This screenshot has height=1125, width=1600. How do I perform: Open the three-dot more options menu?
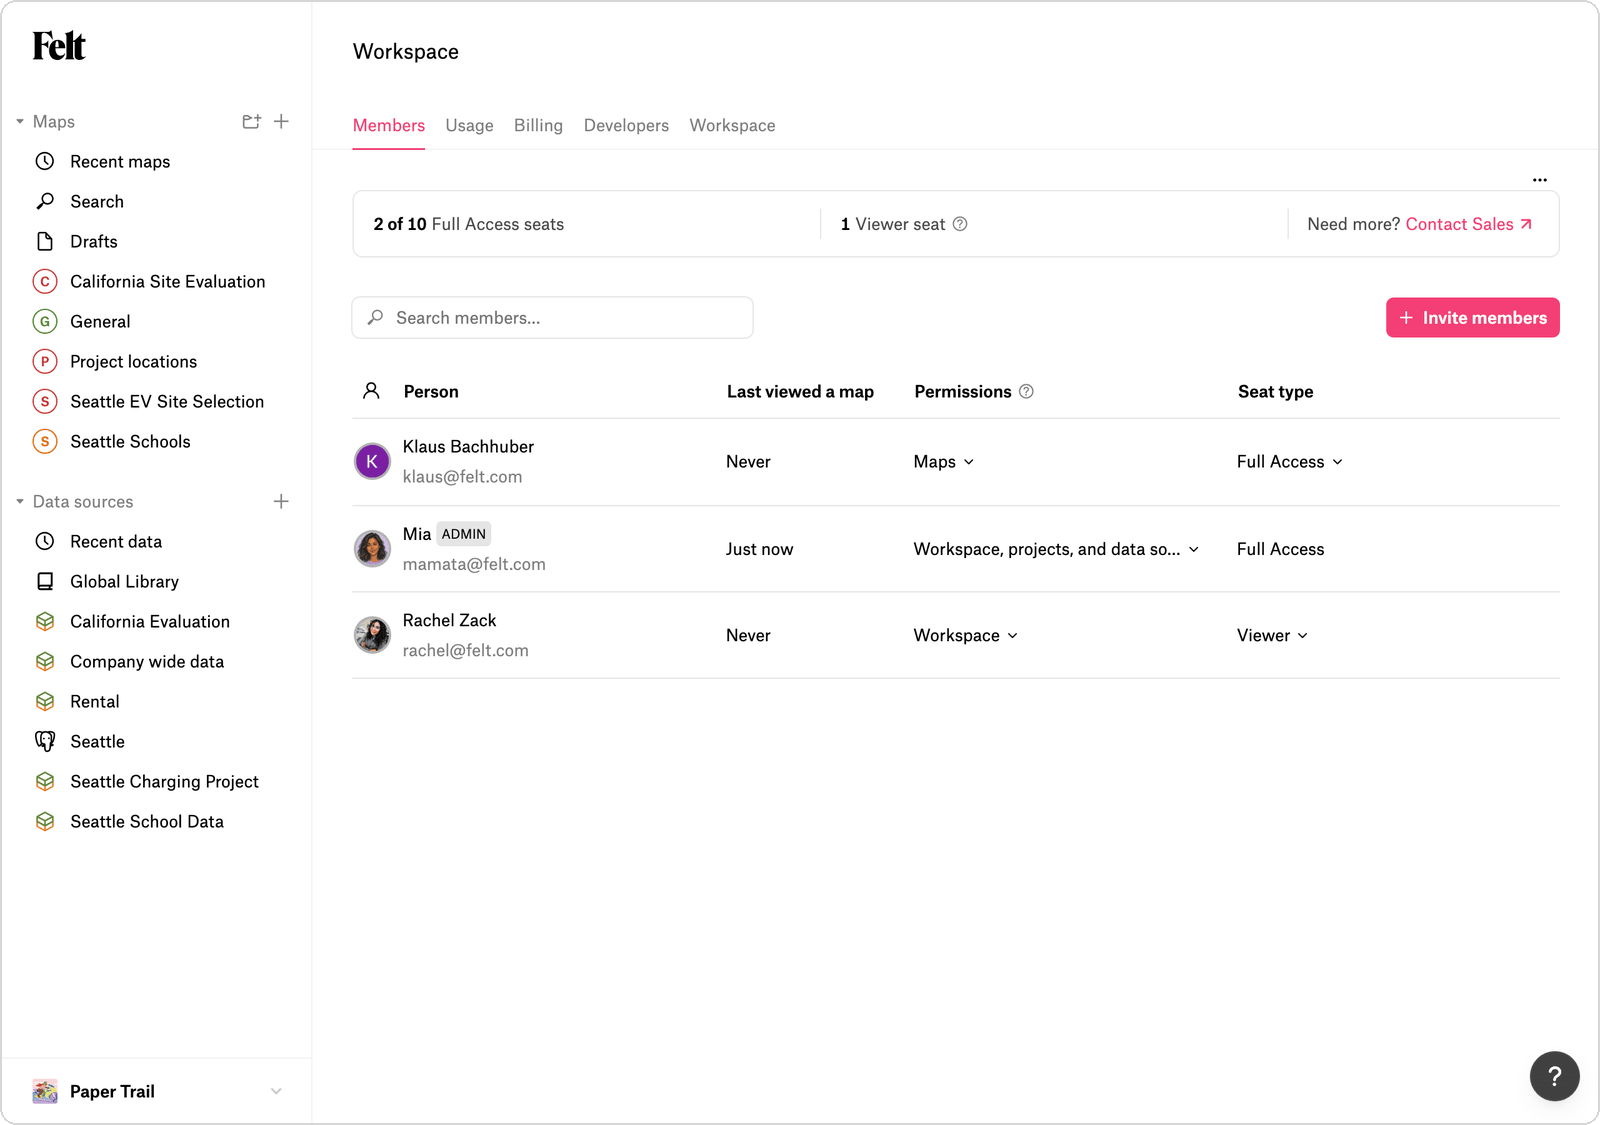(1540, 180)
